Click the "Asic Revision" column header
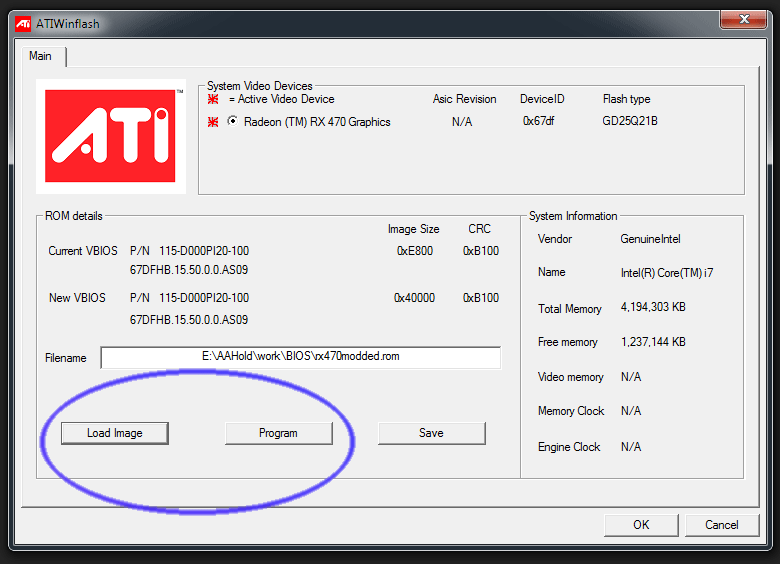Image resolution: width=780 pixels, height=564 pixels. pyautogui.click(x=465, y=99)
